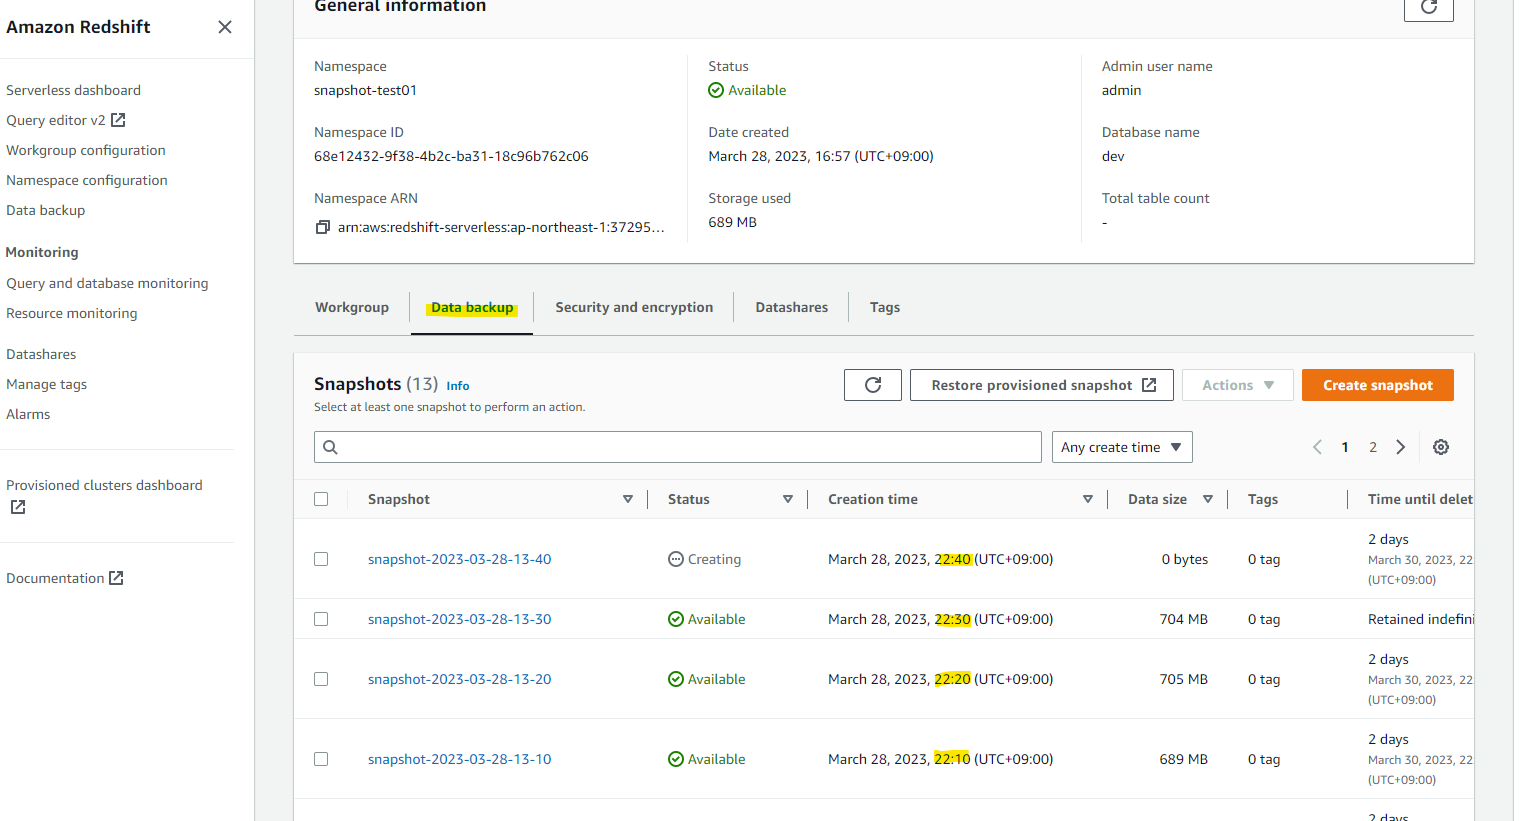Click the Creating status icon for snapshot-2023-03-28-13-40
Viewport: 1520px width, 821px height.
pos(676,559)
